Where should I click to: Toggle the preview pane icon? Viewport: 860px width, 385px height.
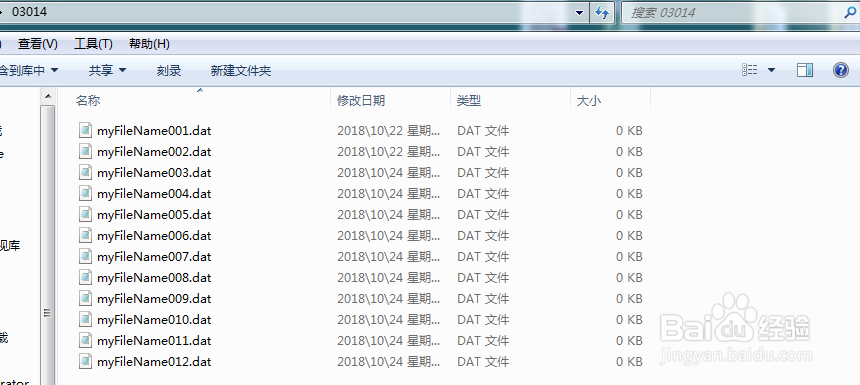coord(805,70)
